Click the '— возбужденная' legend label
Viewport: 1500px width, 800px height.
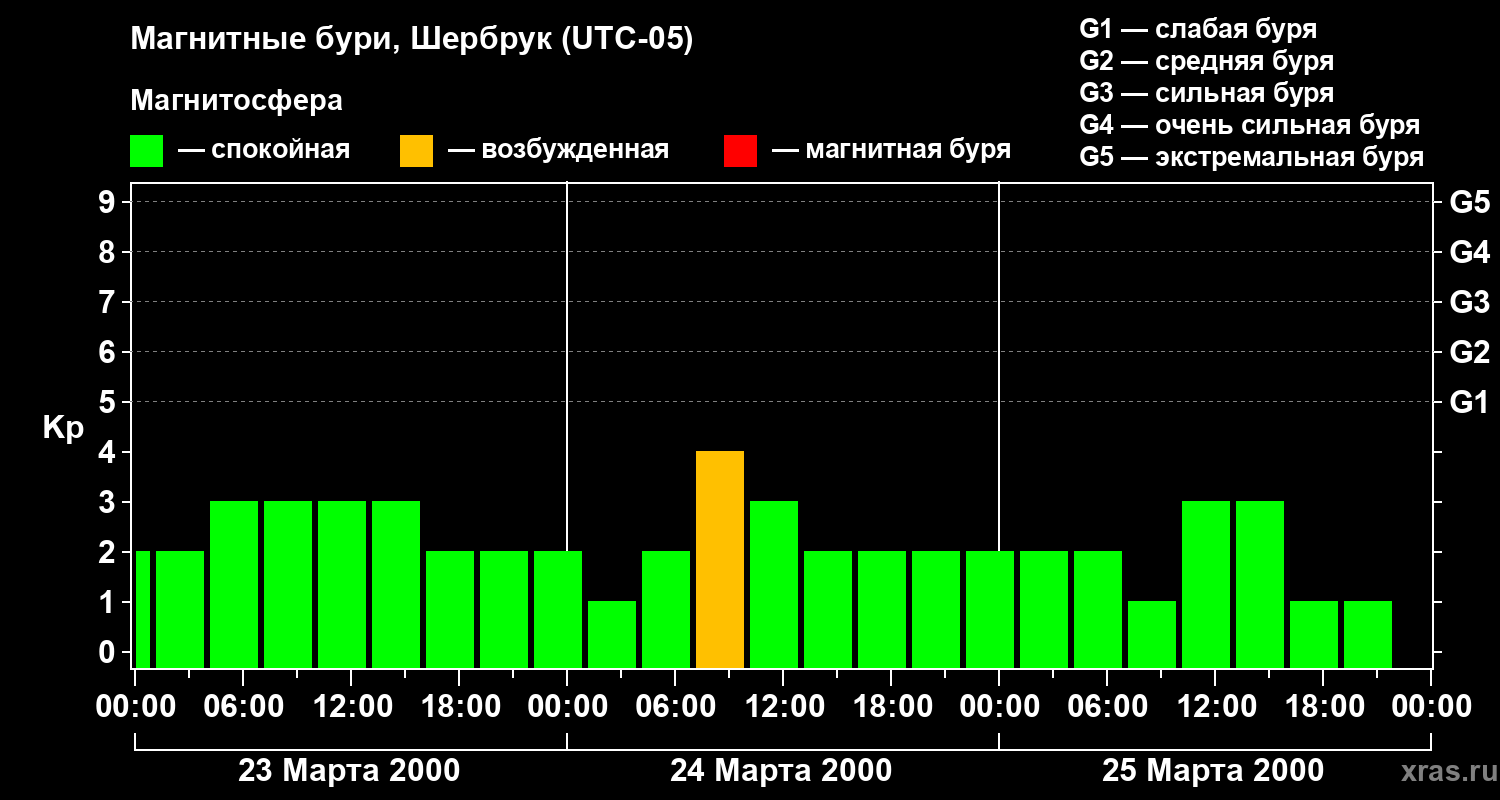tap(559, 150)
